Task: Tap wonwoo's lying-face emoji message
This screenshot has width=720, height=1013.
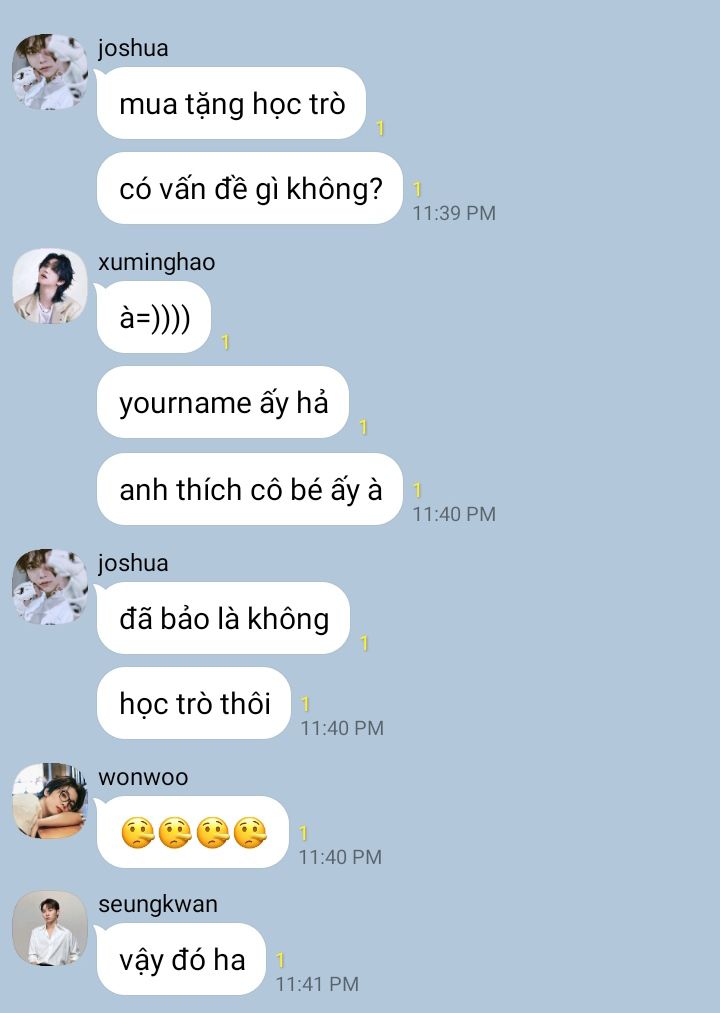Action: (x=193, y=832)
